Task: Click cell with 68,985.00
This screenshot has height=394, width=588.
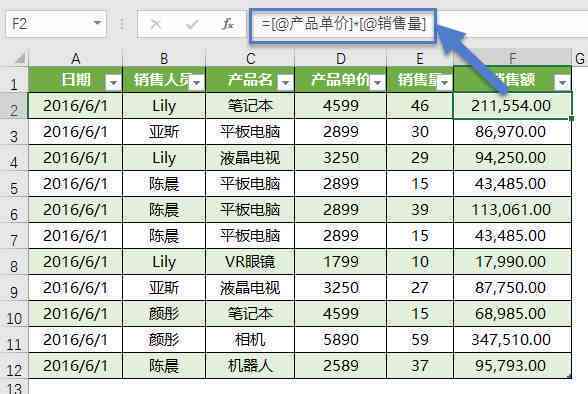Action: [x=512, y=314]
